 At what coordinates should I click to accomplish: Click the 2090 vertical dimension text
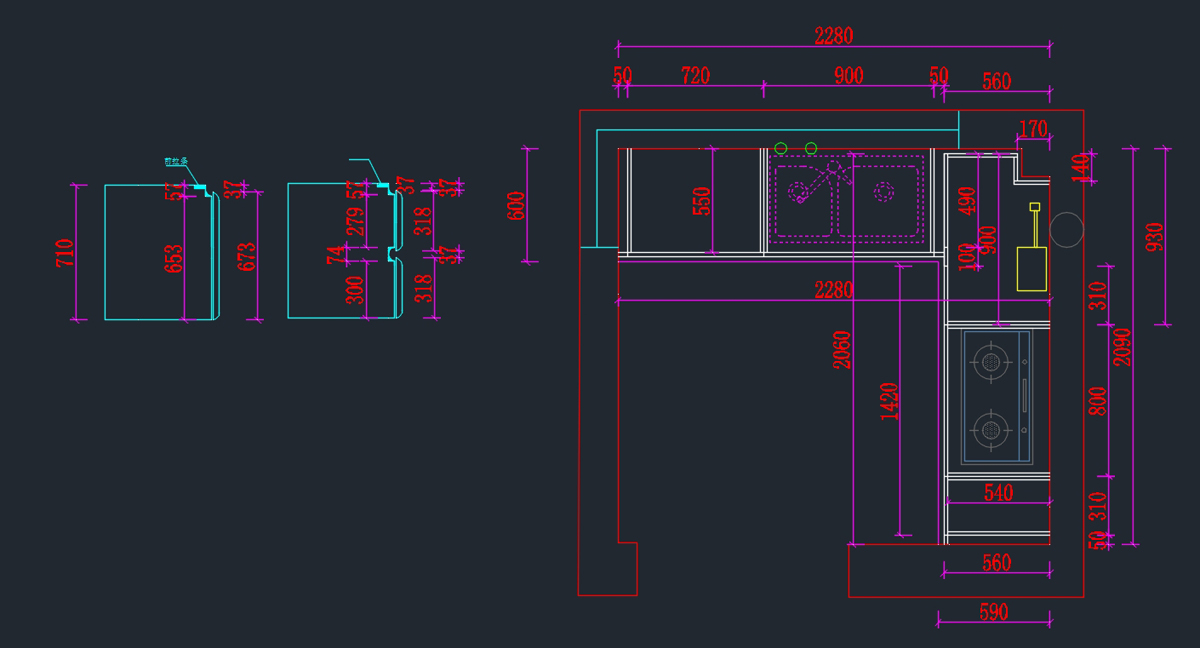tap(1123, 346)
